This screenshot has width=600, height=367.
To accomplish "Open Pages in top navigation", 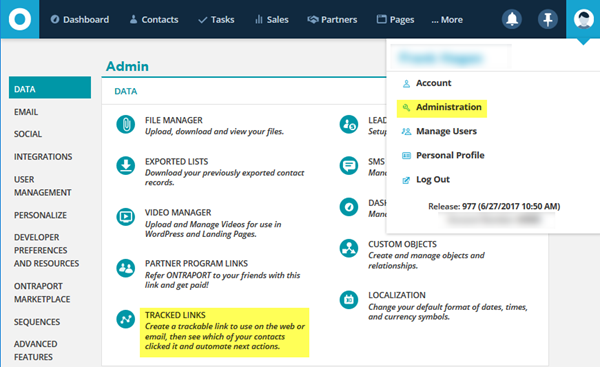I will tap(395, 20).
